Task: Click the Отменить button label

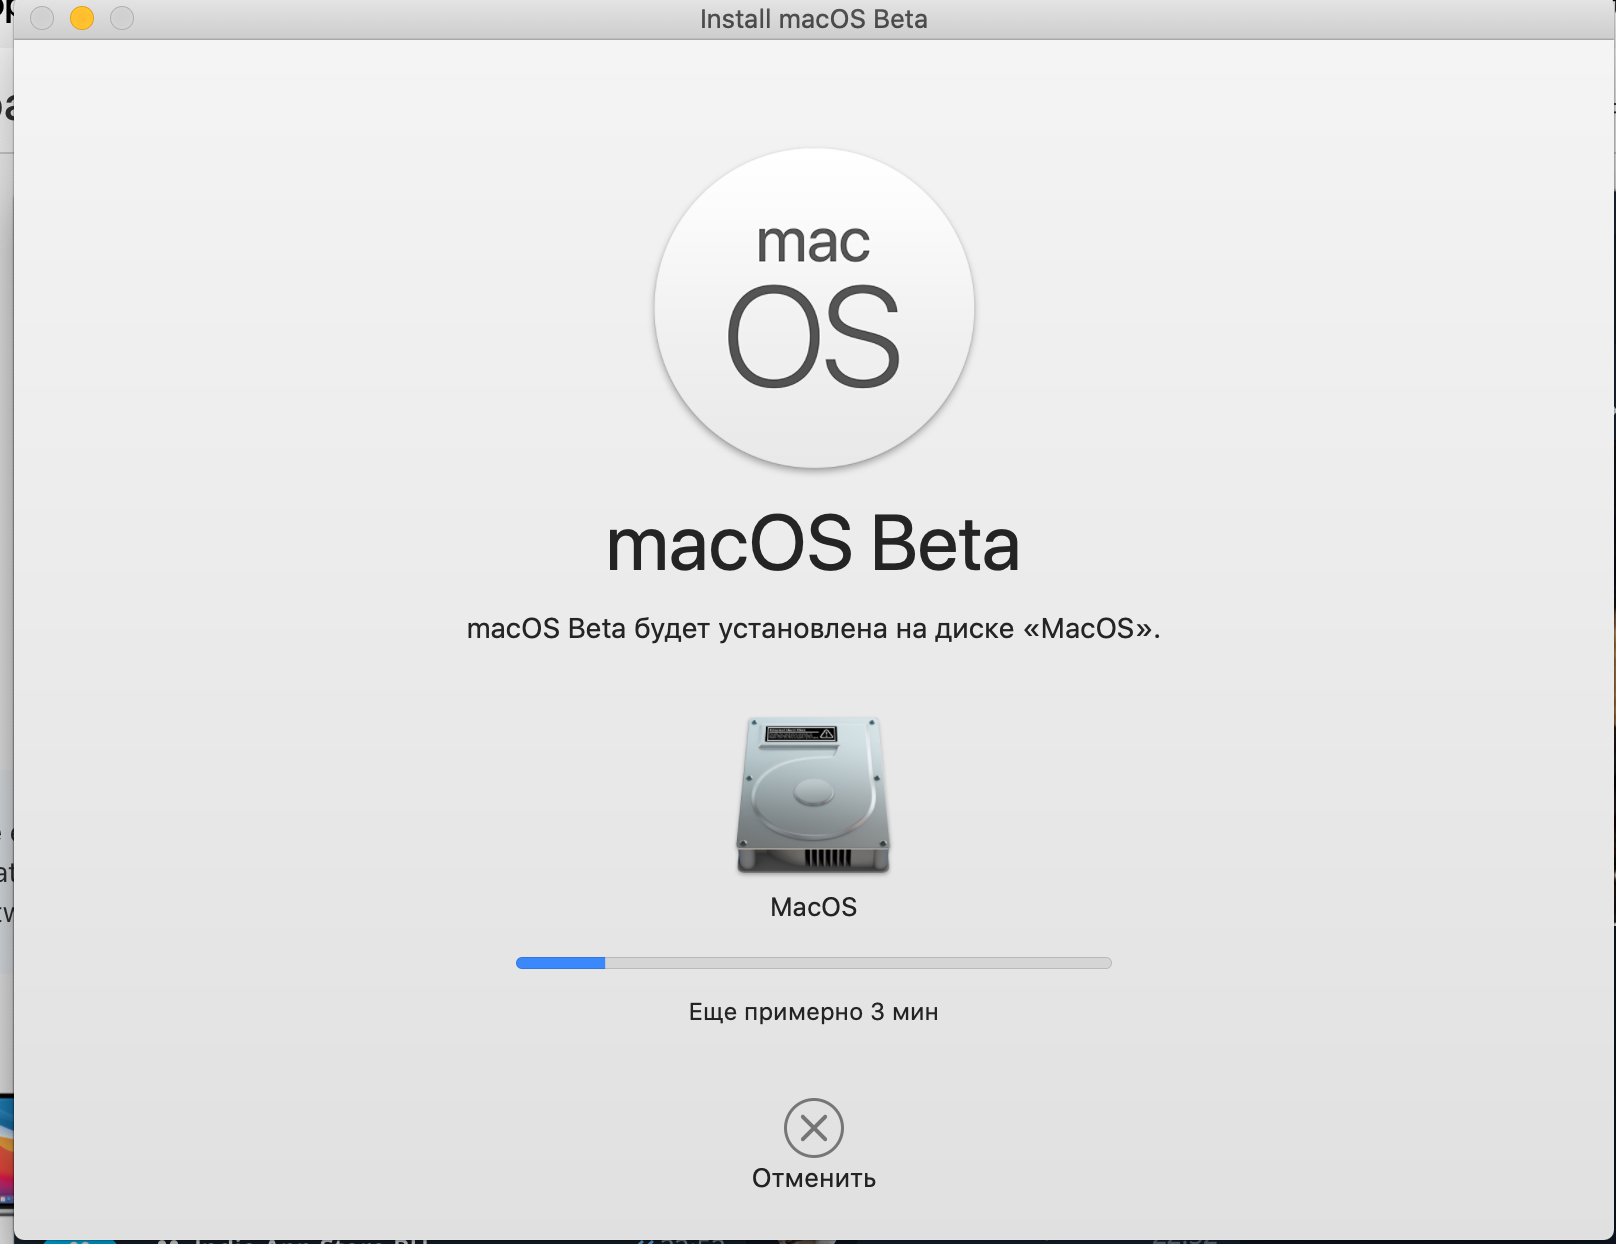Action: click(x=813, y=1178)
